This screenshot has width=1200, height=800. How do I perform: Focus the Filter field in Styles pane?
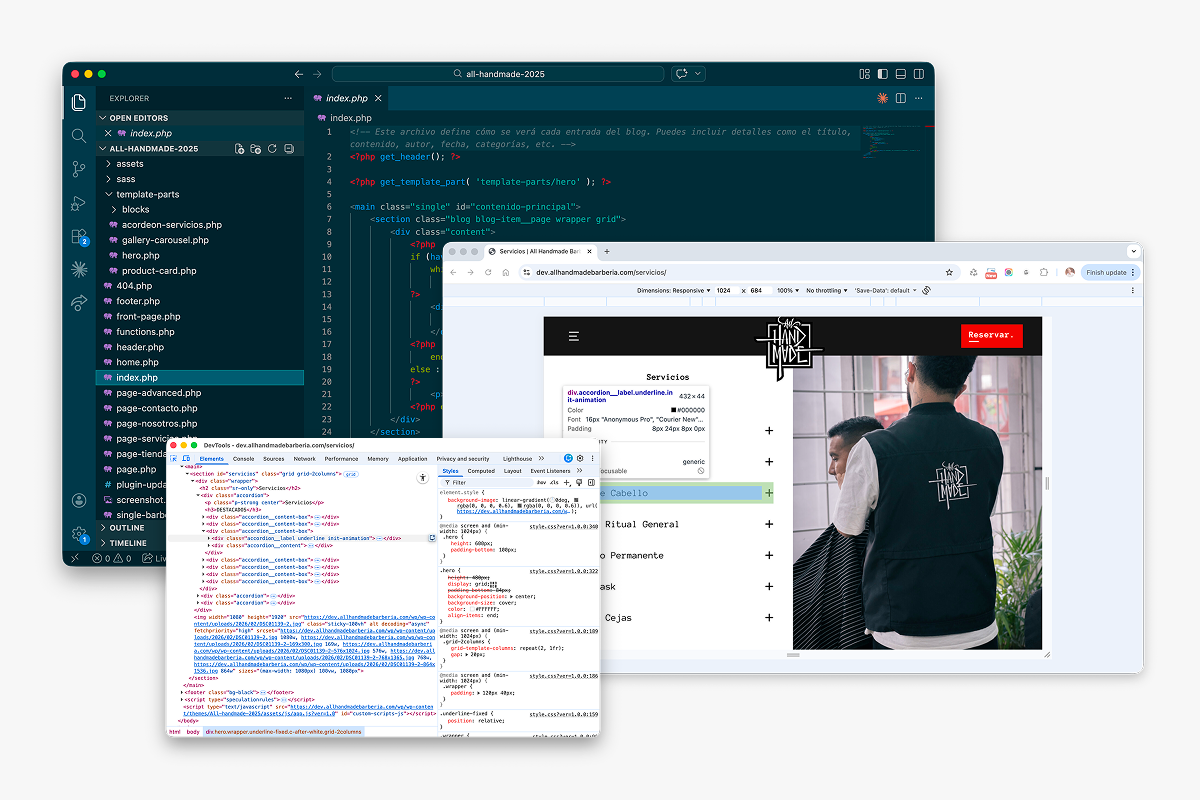[x=485, y=482]
